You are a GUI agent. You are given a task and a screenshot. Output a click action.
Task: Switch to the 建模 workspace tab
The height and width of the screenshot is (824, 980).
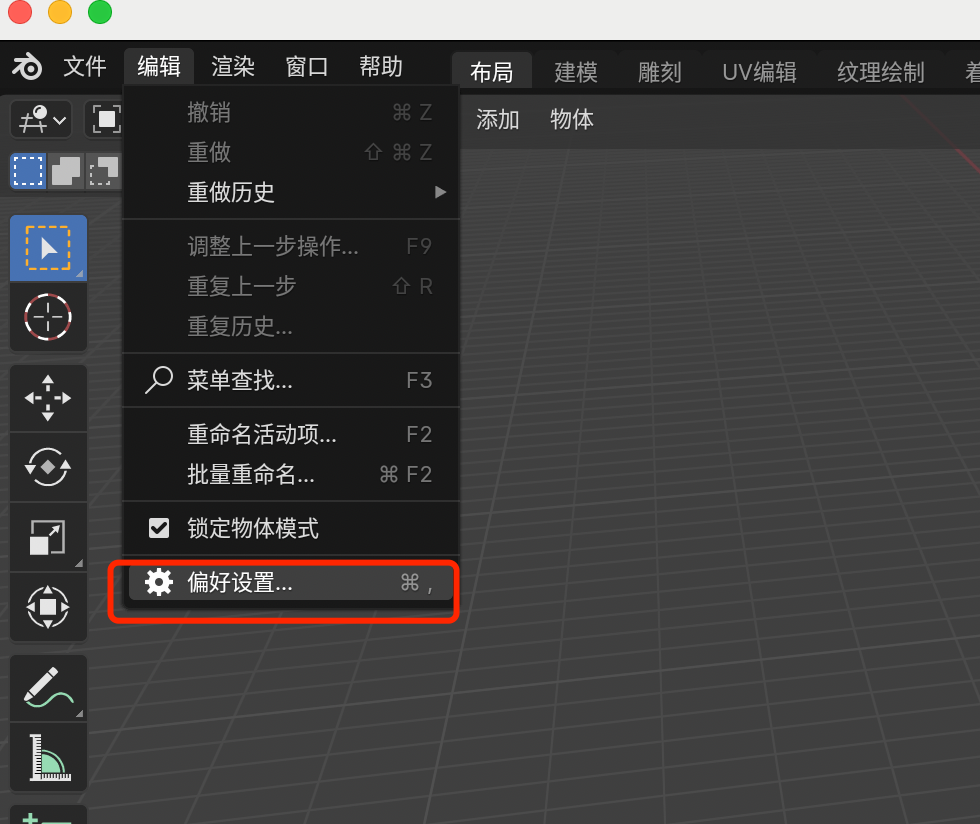point(576,72)
